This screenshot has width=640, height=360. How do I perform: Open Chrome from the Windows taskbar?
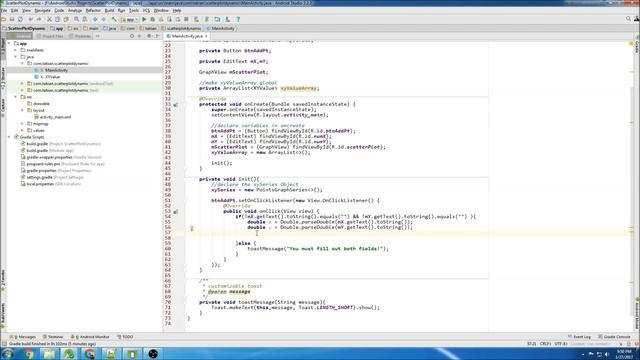tap(29, 353)
